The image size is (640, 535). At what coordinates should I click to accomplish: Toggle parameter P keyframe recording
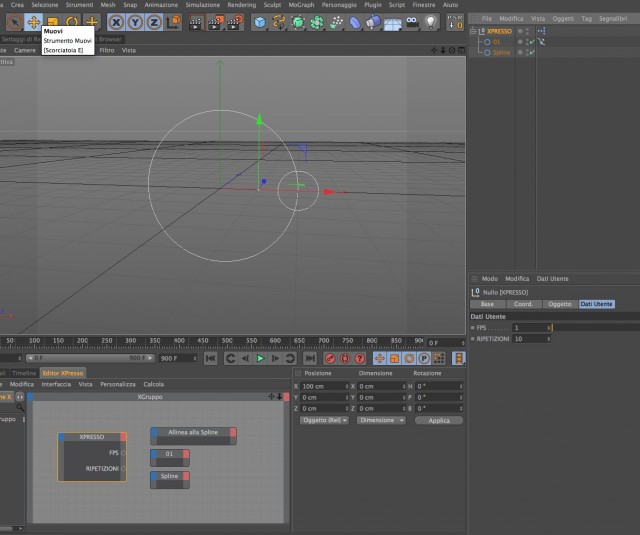[424, 359]
